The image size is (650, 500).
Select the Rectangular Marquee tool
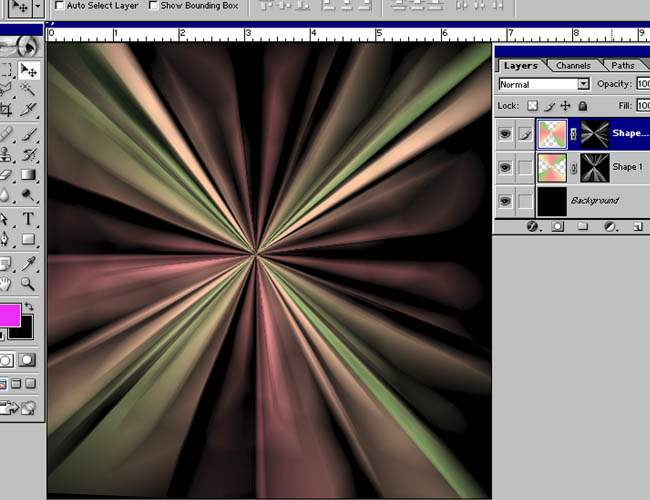click(x=6, y=70)
